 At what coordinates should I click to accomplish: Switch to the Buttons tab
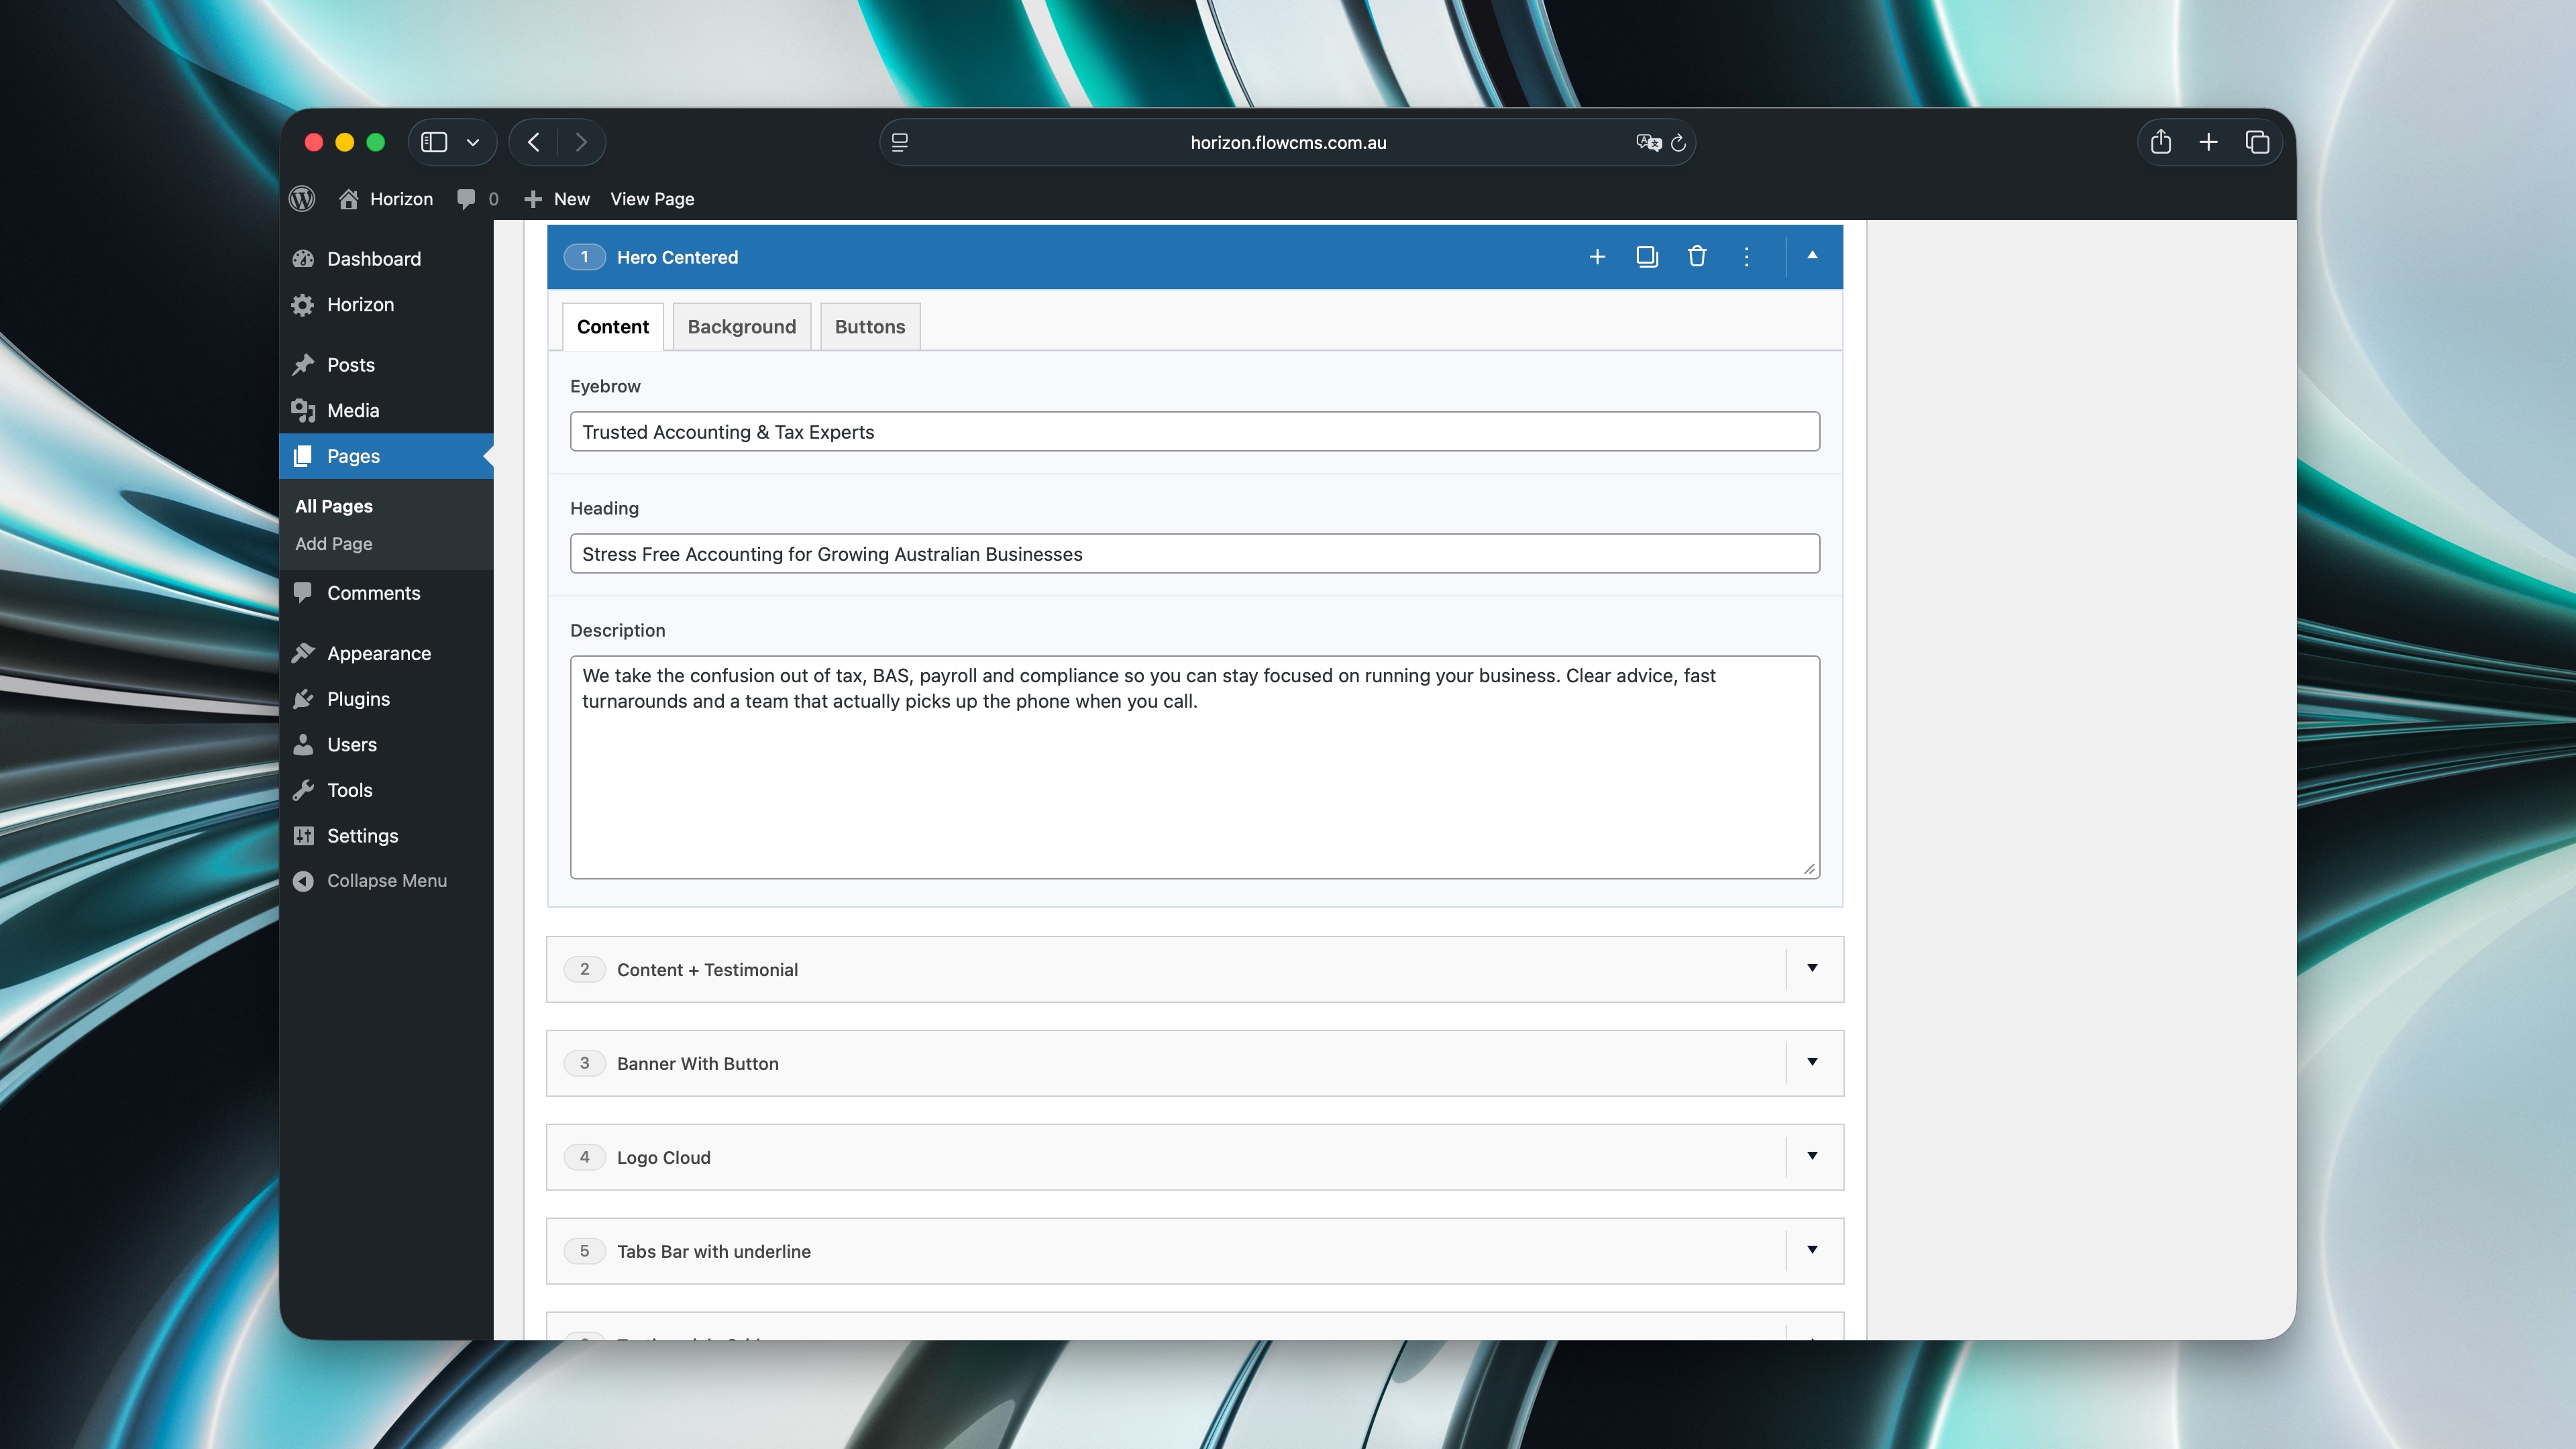(x=869, y=327)
